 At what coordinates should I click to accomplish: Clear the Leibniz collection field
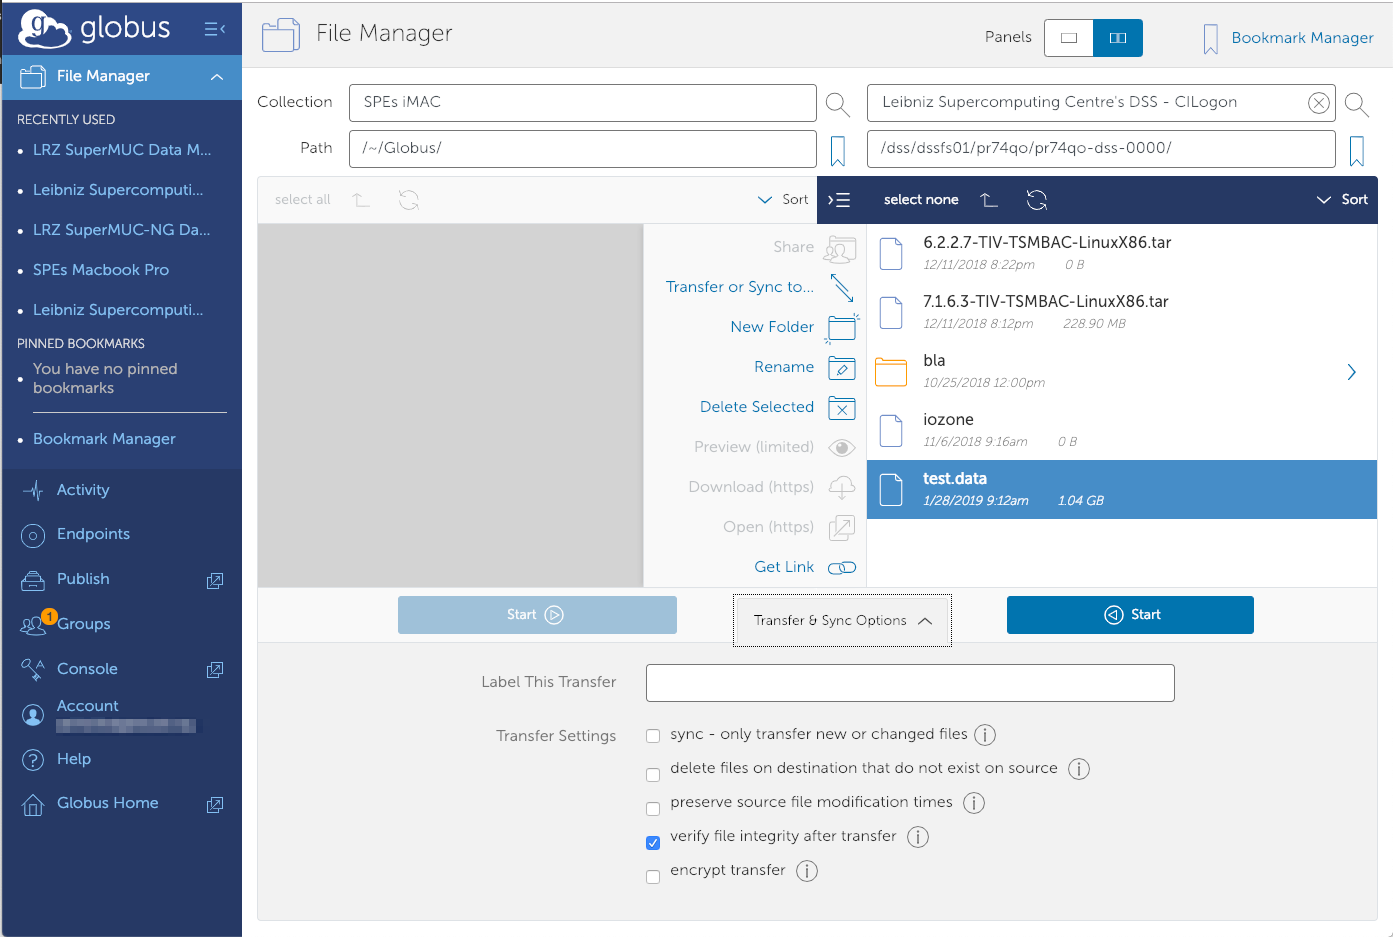pos(1319,103)
